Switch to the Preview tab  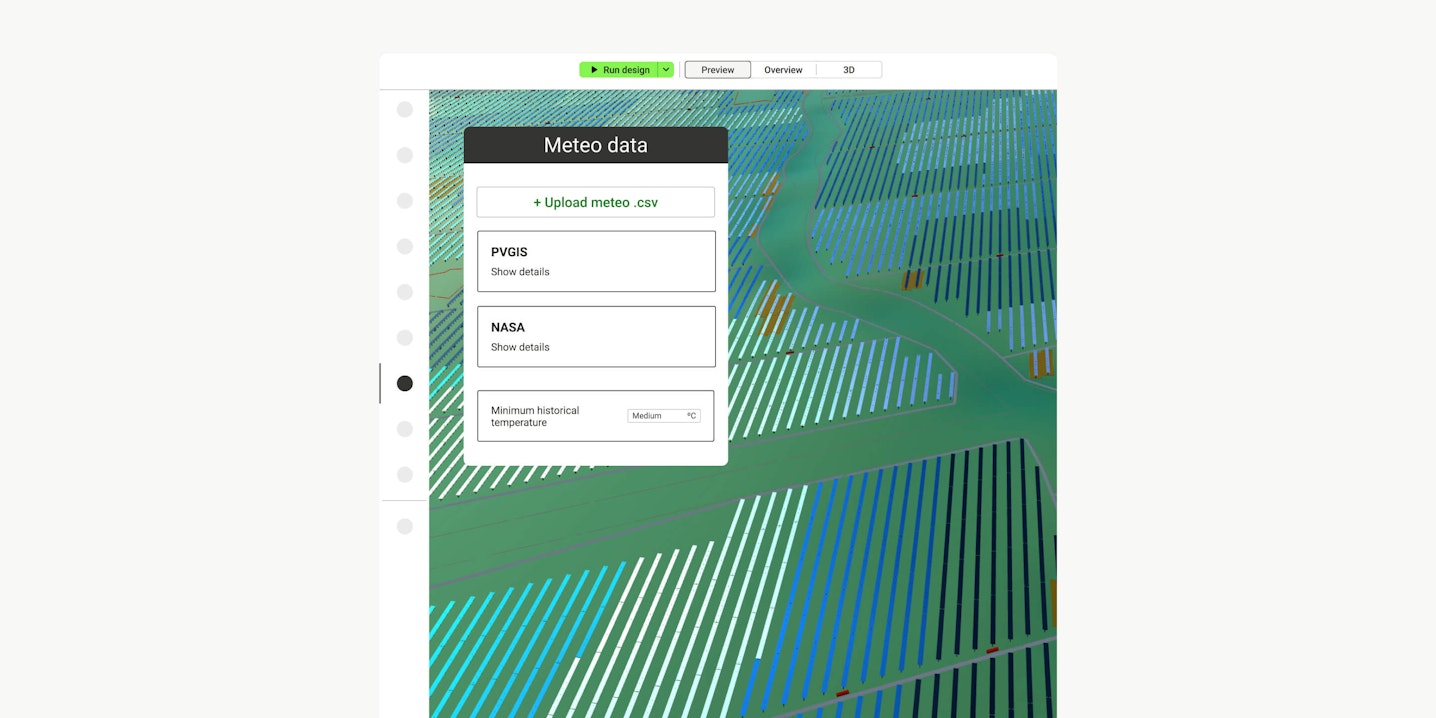(717, 70)
